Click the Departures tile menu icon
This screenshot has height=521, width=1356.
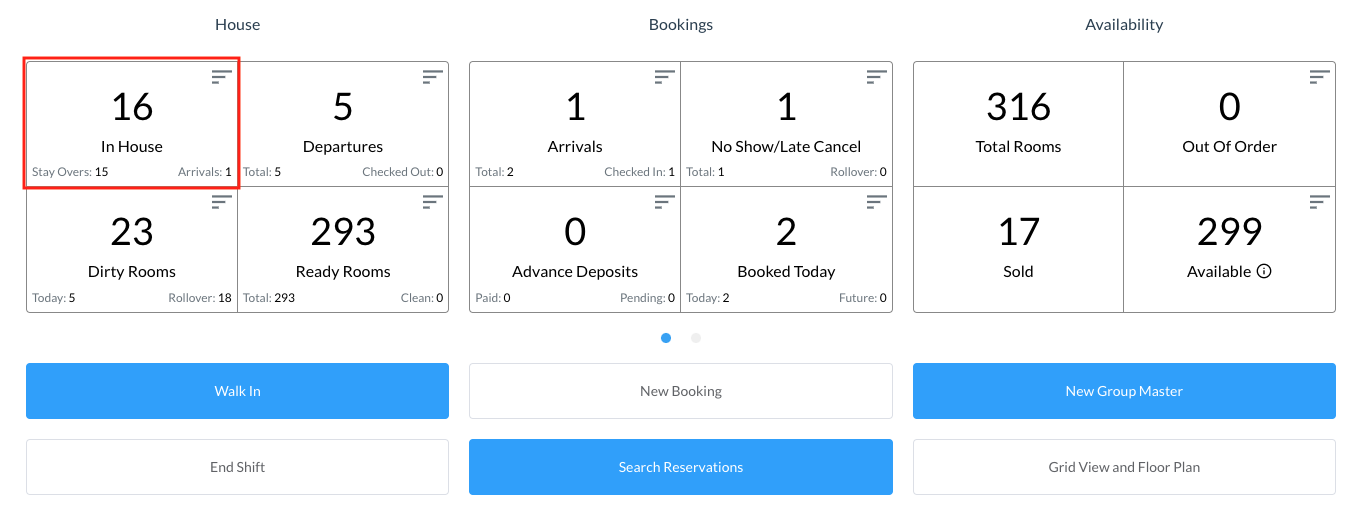(432, 77)
